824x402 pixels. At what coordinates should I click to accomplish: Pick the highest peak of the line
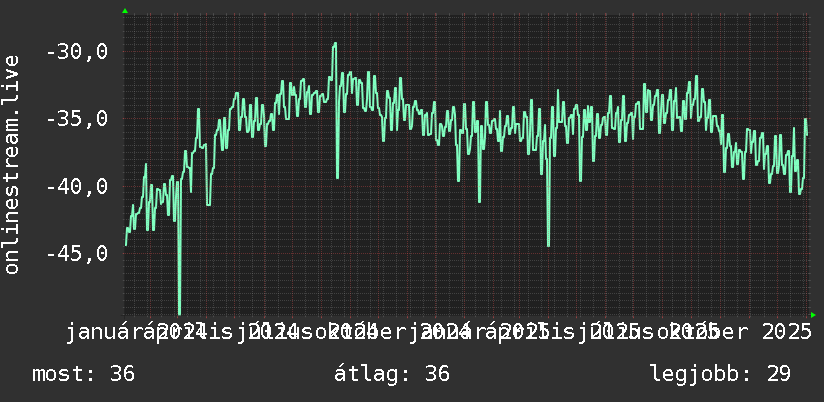click(x=335, y=44)
